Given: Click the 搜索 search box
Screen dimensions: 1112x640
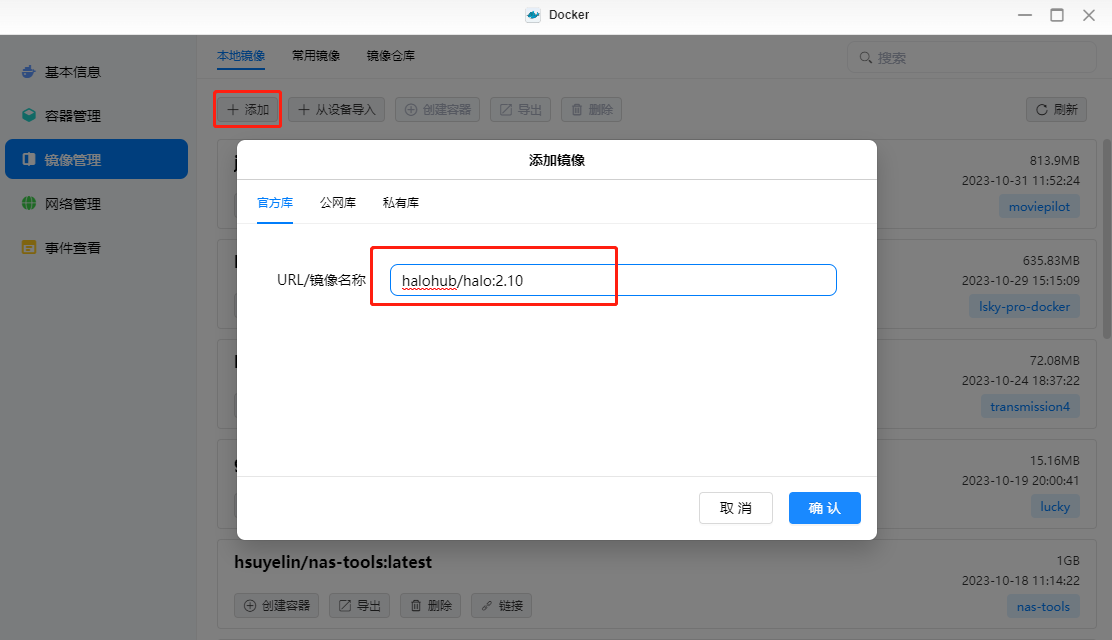Looking at the screenshot, I should click(x=970, y=57).
